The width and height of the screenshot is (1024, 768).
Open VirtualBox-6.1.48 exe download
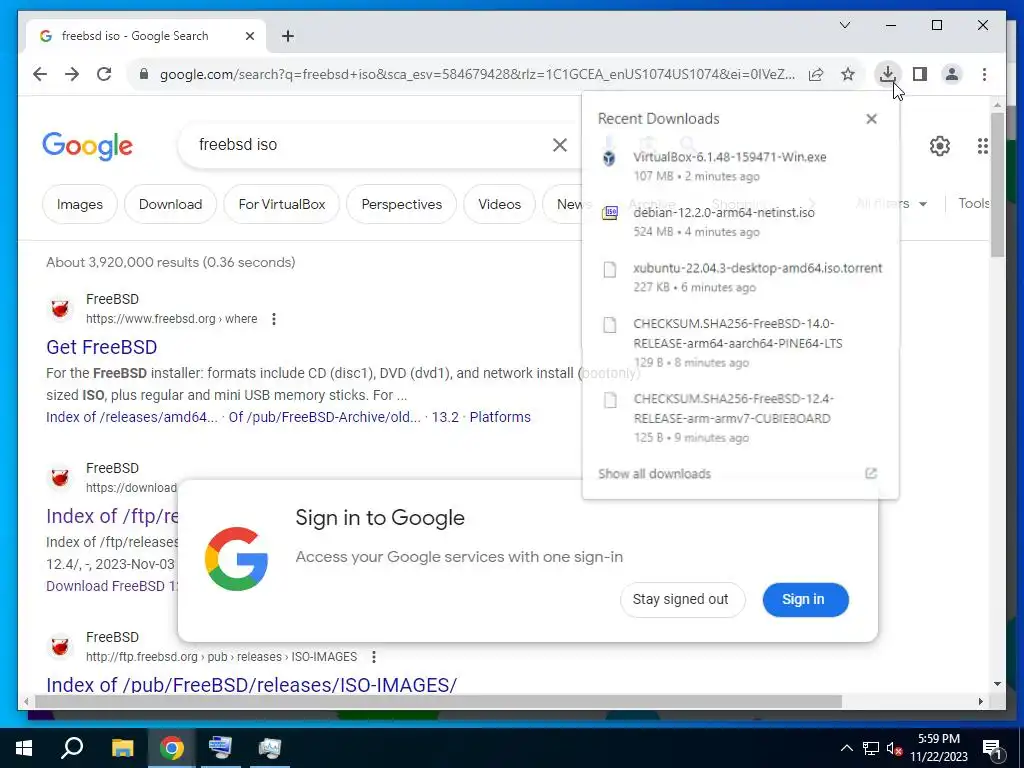point(740,166)
